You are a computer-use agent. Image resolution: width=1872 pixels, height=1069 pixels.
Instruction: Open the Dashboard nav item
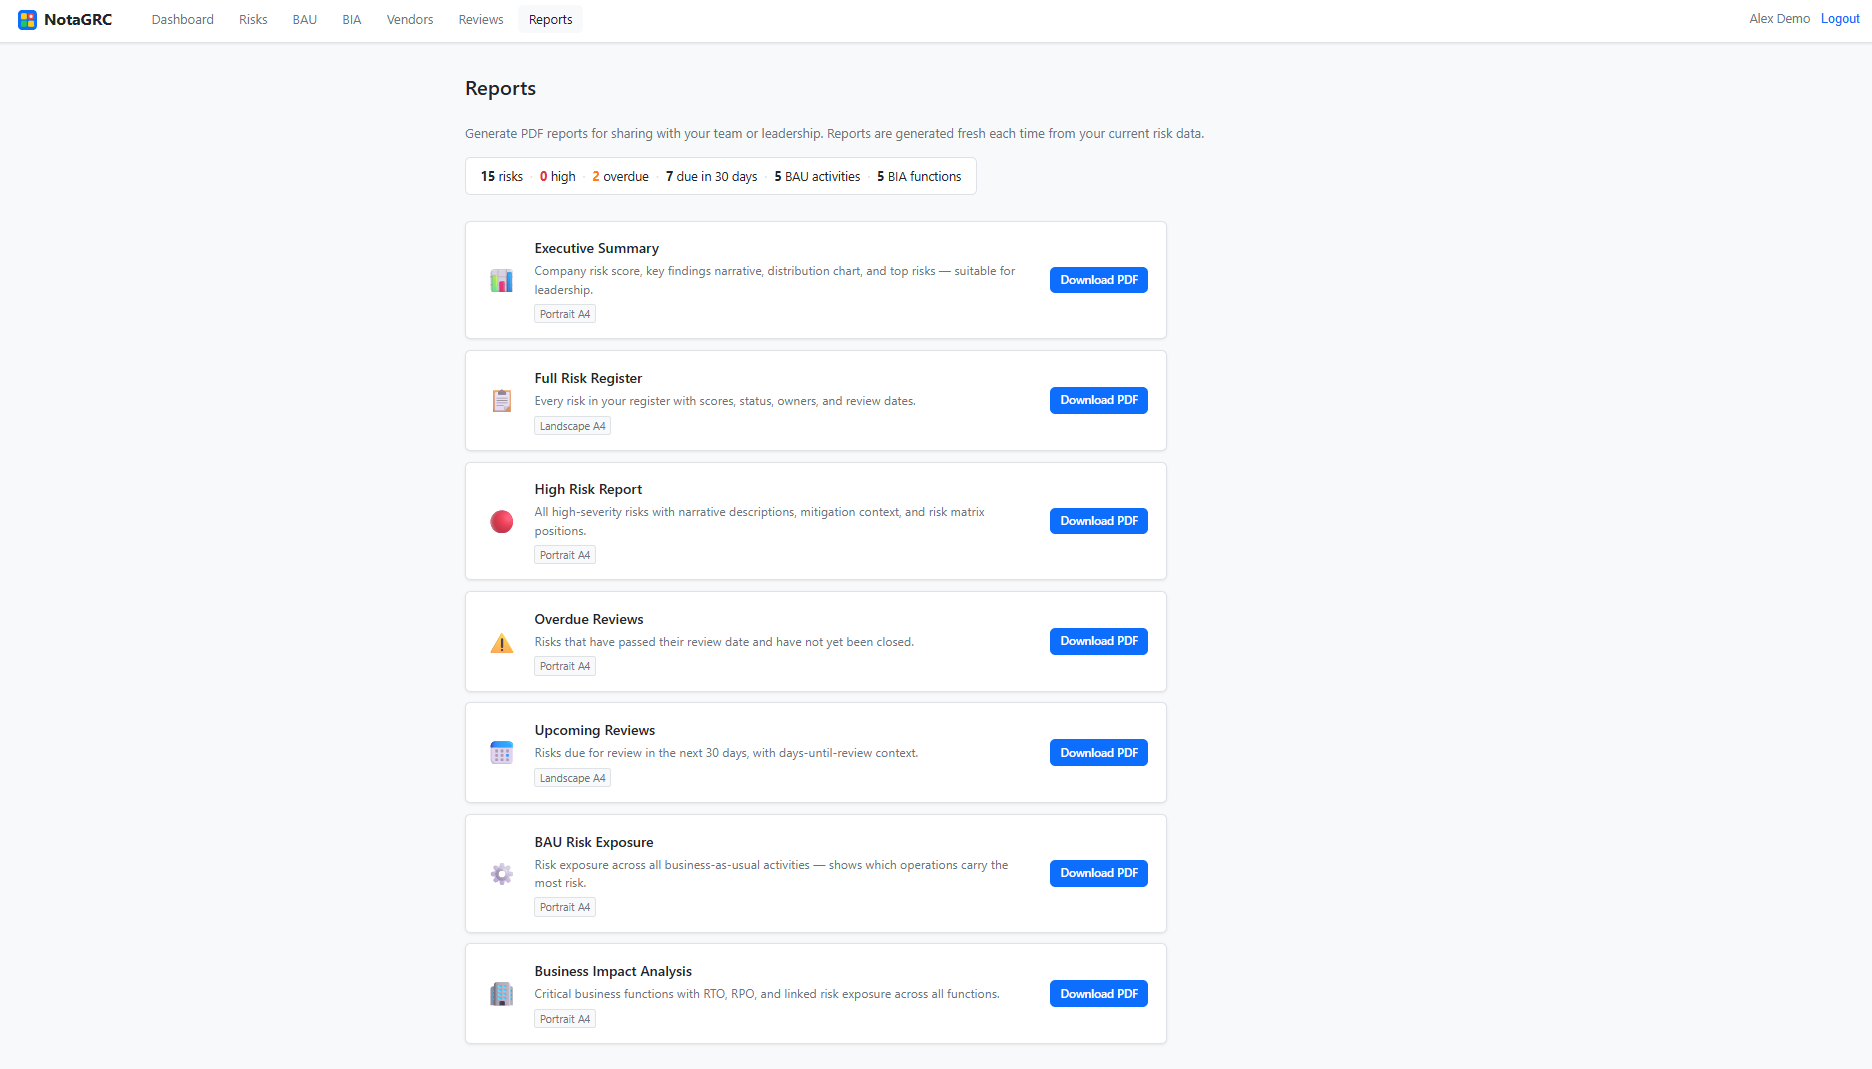(182, 19)
